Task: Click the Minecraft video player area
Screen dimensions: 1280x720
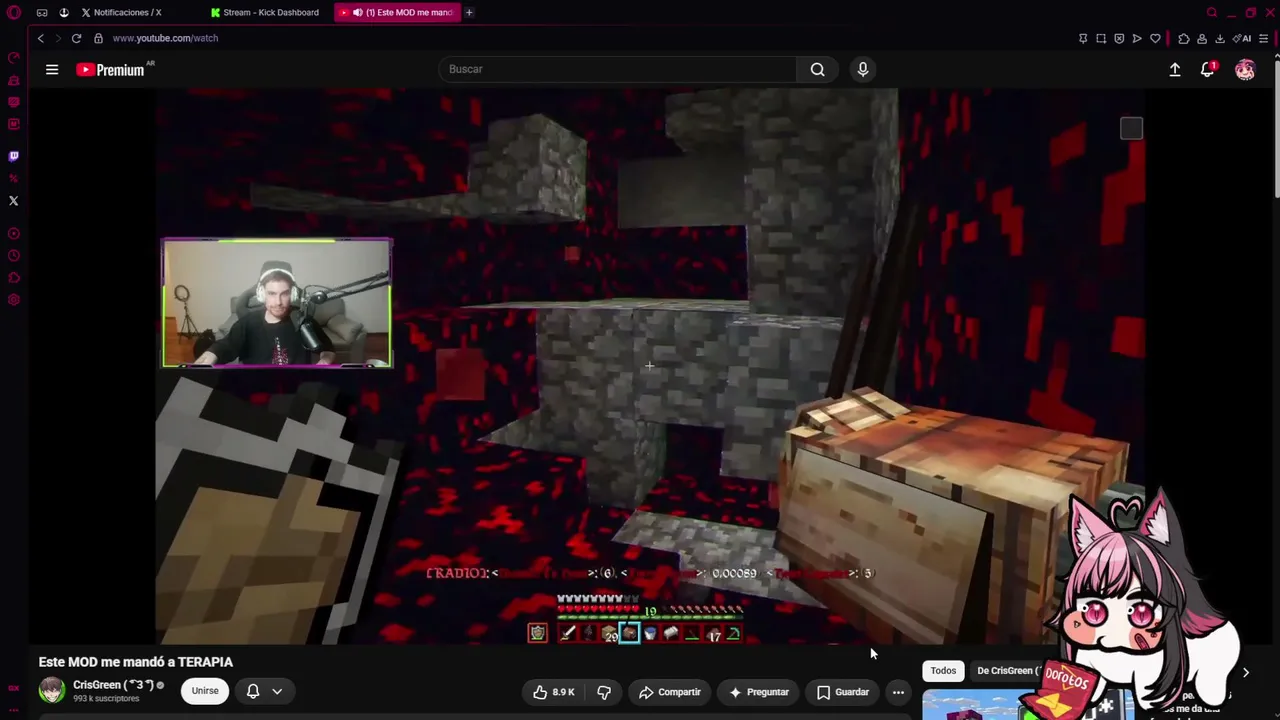Action: [648, 366]
